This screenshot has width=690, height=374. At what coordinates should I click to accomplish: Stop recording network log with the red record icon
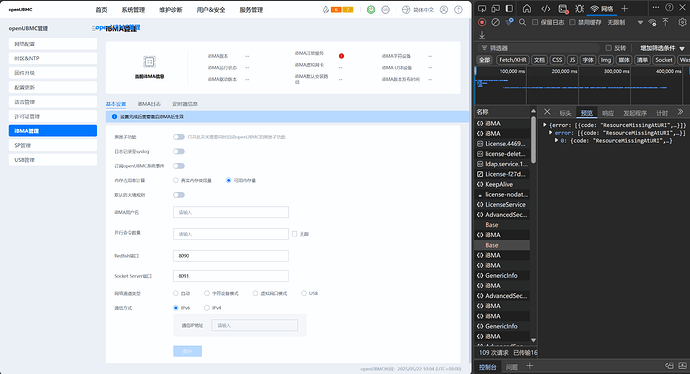click(482, 22)
